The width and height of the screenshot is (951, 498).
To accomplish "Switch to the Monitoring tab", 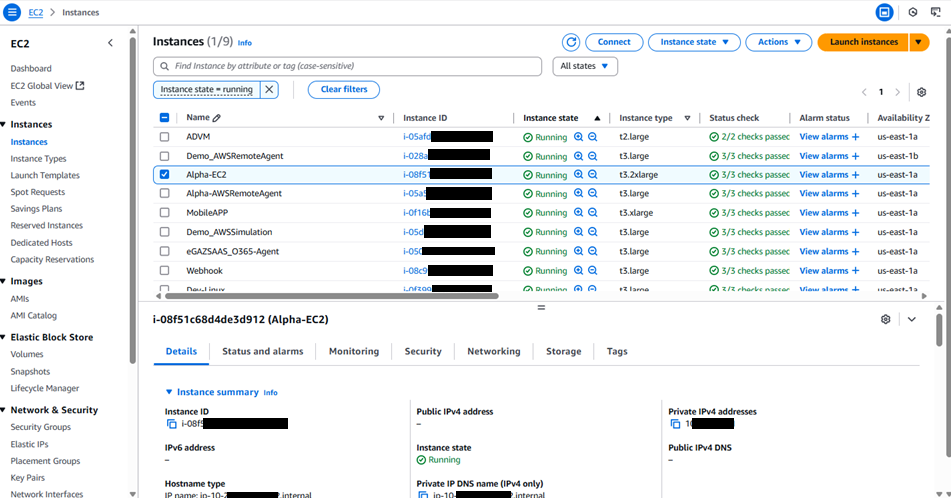I will 354,351.
